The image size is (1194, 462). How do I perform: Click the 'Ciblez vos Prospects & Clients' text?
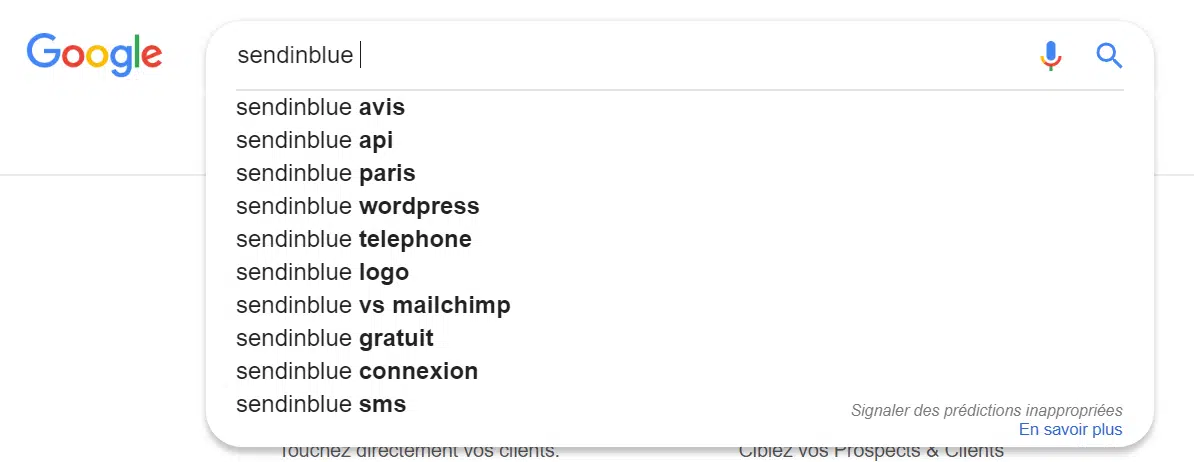[x=871, y=452]
